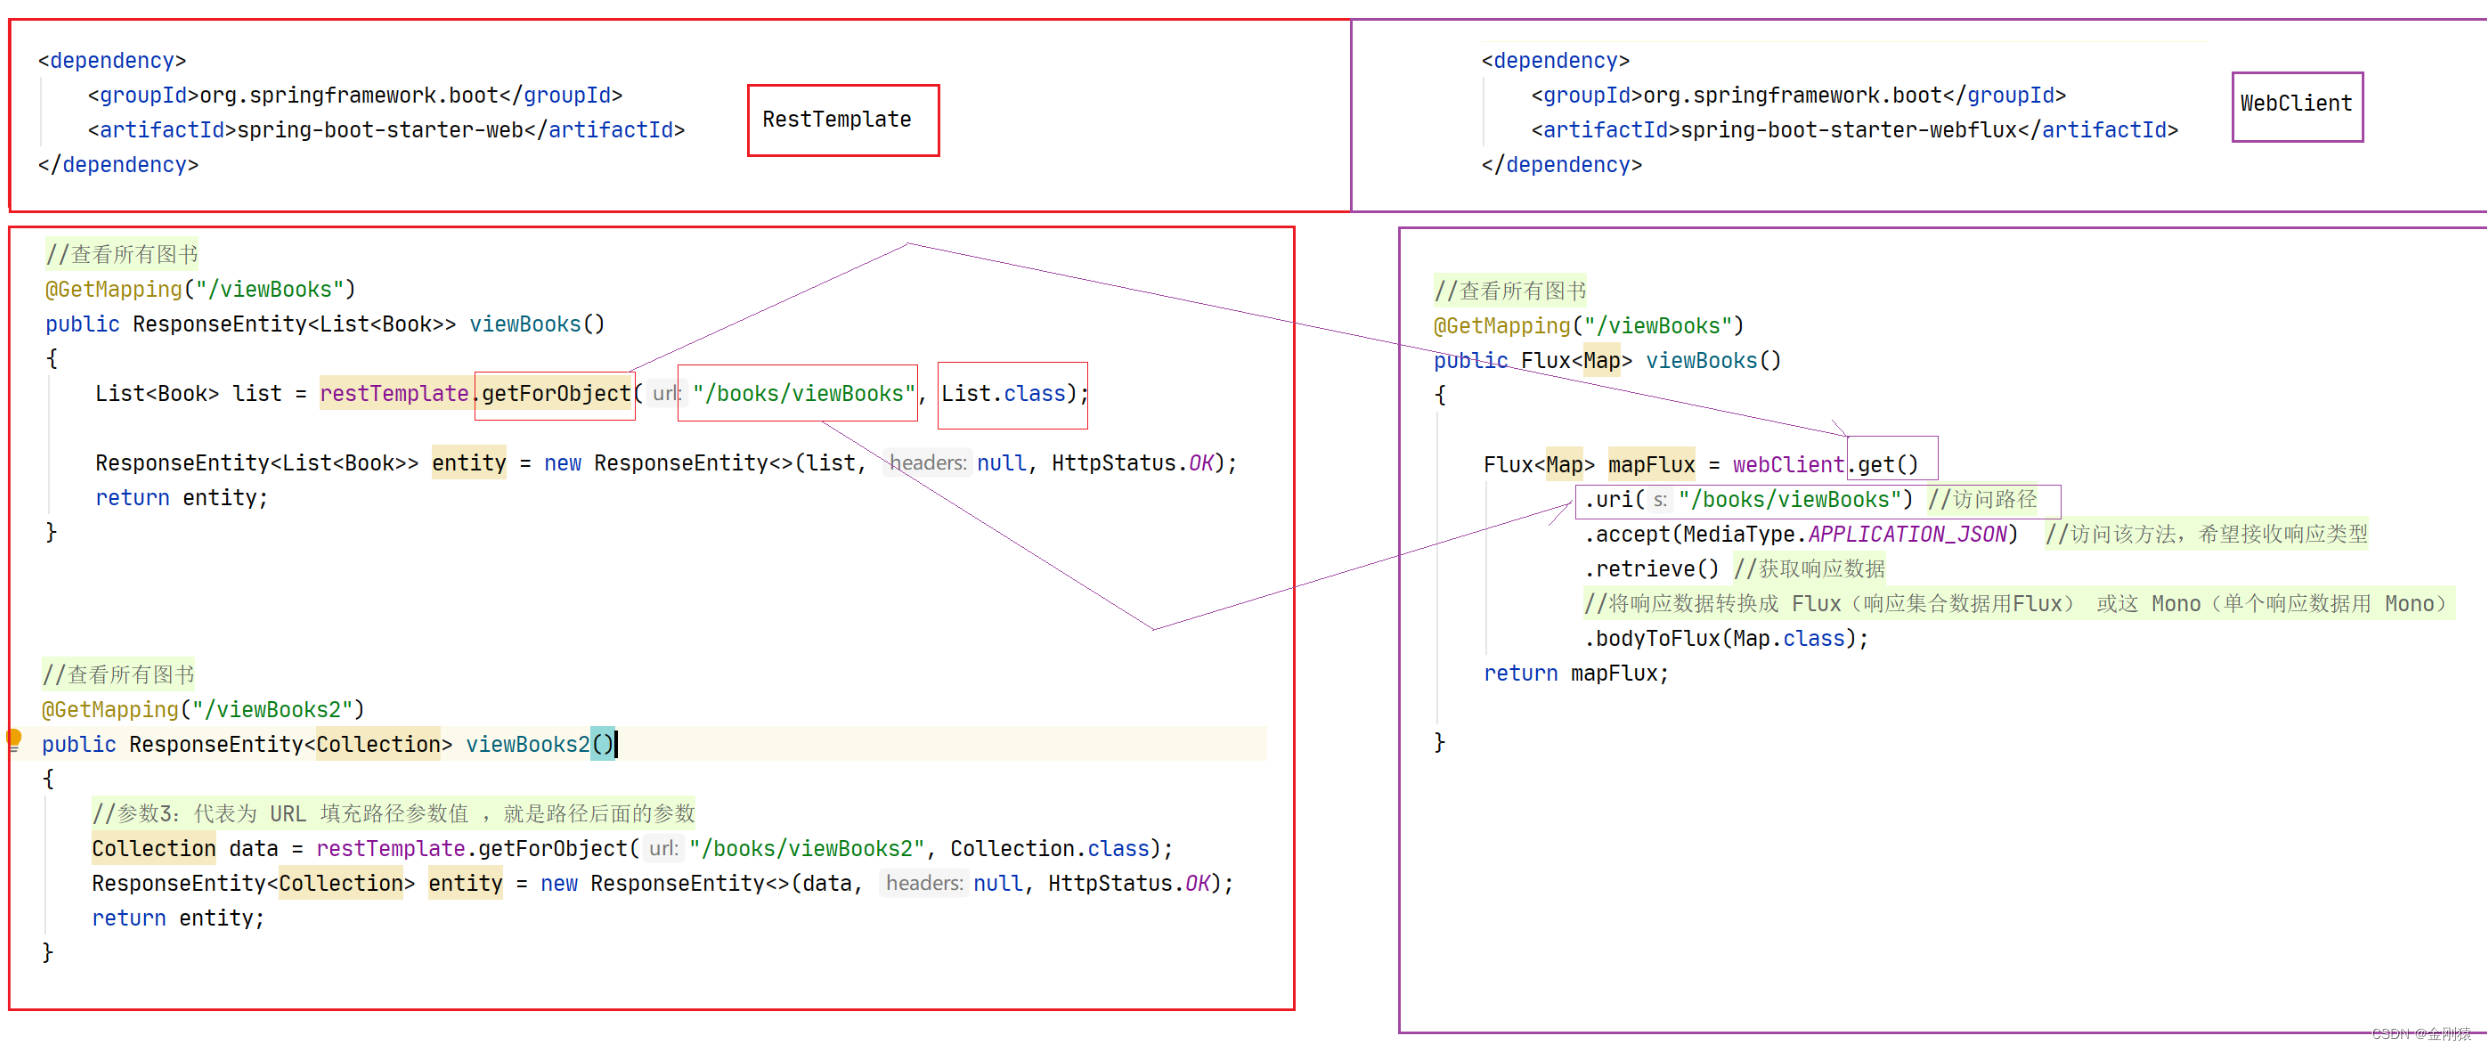Click the spring-boot-starter-web artifactId text
Image resolution: width=2487 pixels, height=1051 pixels.
tap(380, 130)
